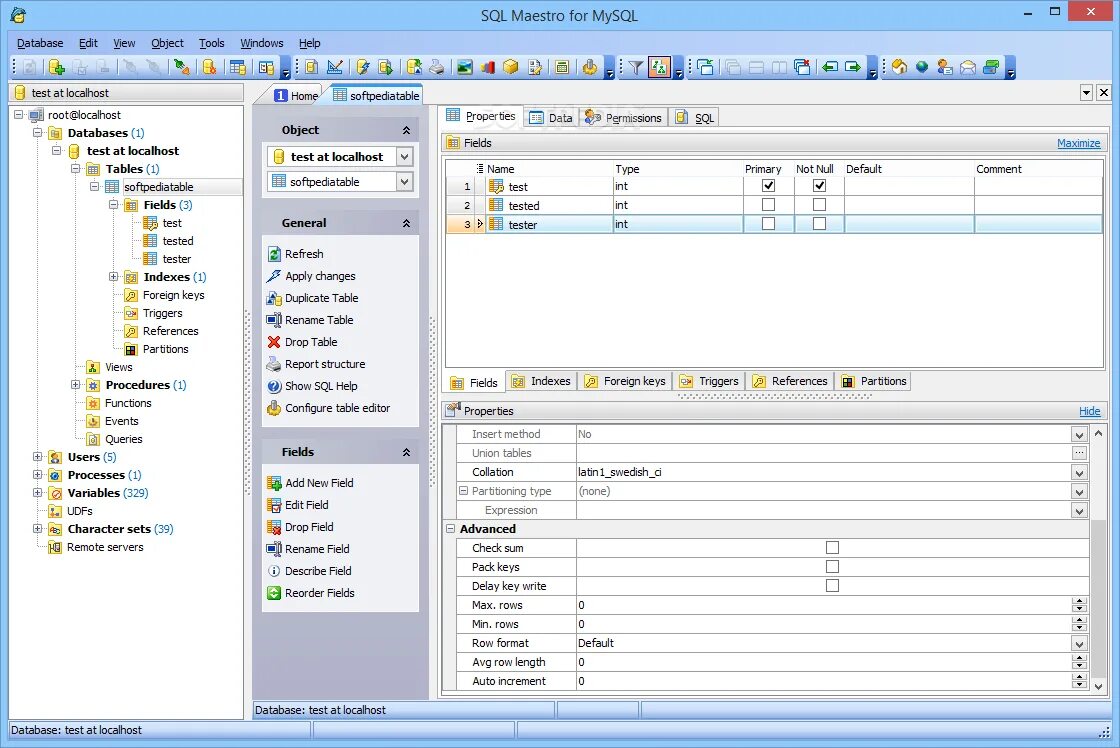Expand the Users node in tree

coord(38,457)
